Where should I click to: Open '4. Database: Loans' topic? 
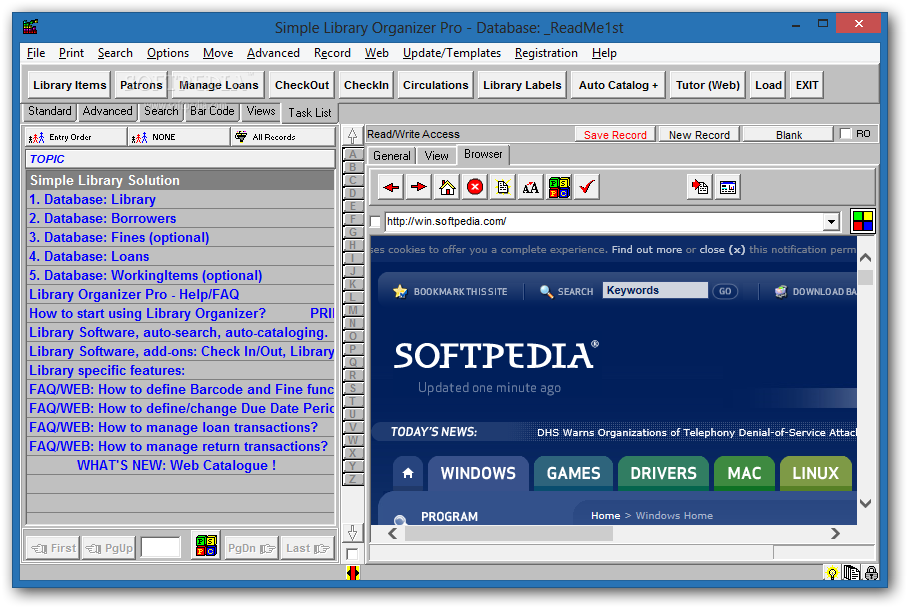[180, 256]
